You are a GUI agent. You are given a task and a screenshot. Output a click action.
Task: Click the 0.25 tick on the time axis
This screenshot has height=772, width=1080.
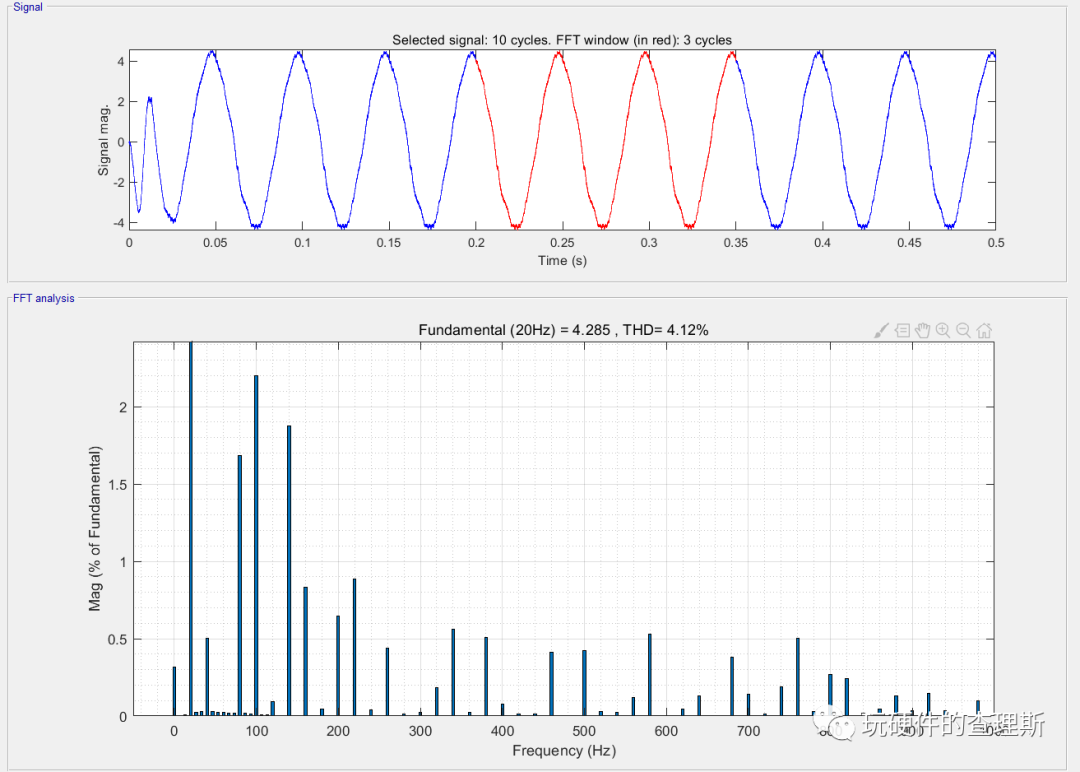(x=562, y=242)
